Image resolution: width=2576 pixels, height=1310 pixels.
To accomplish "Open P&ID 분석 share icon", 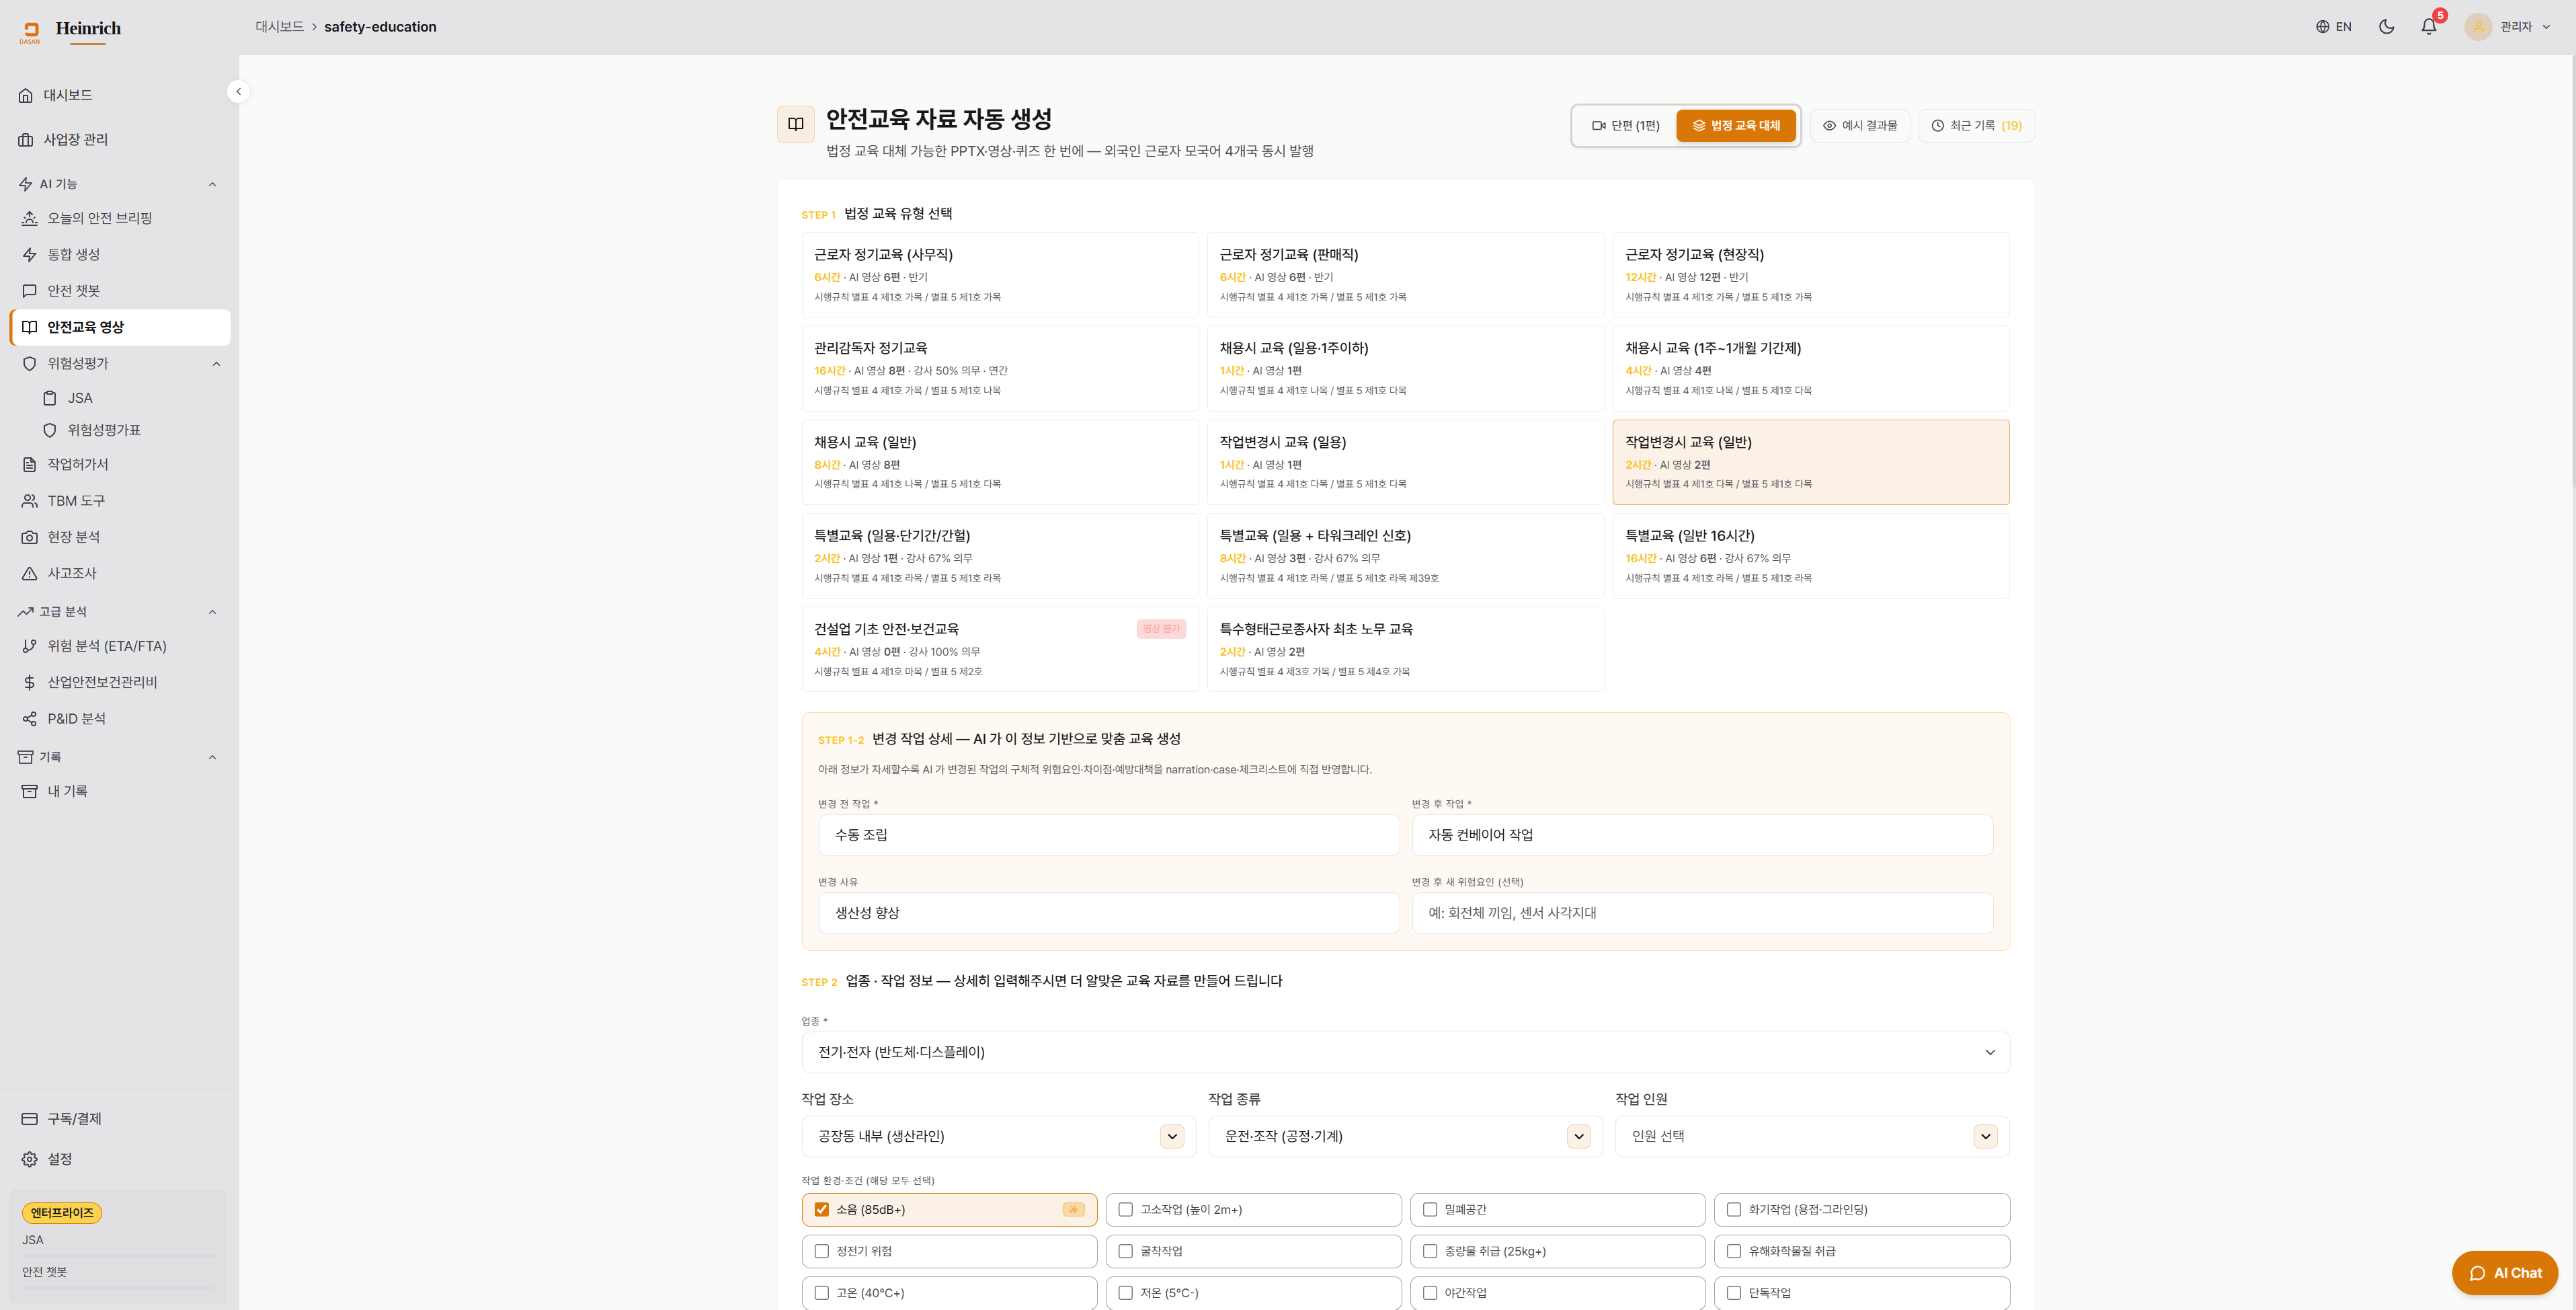I will (30, 718).
